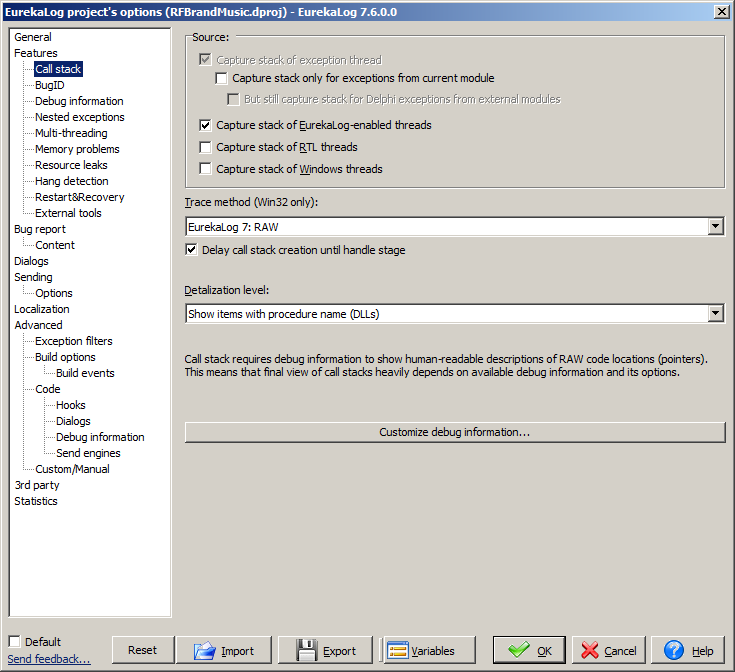This screenshot has width=735, height=672.
Task: Click the Delphi exceptions from external modules checkbox
Action: (233, 99)
